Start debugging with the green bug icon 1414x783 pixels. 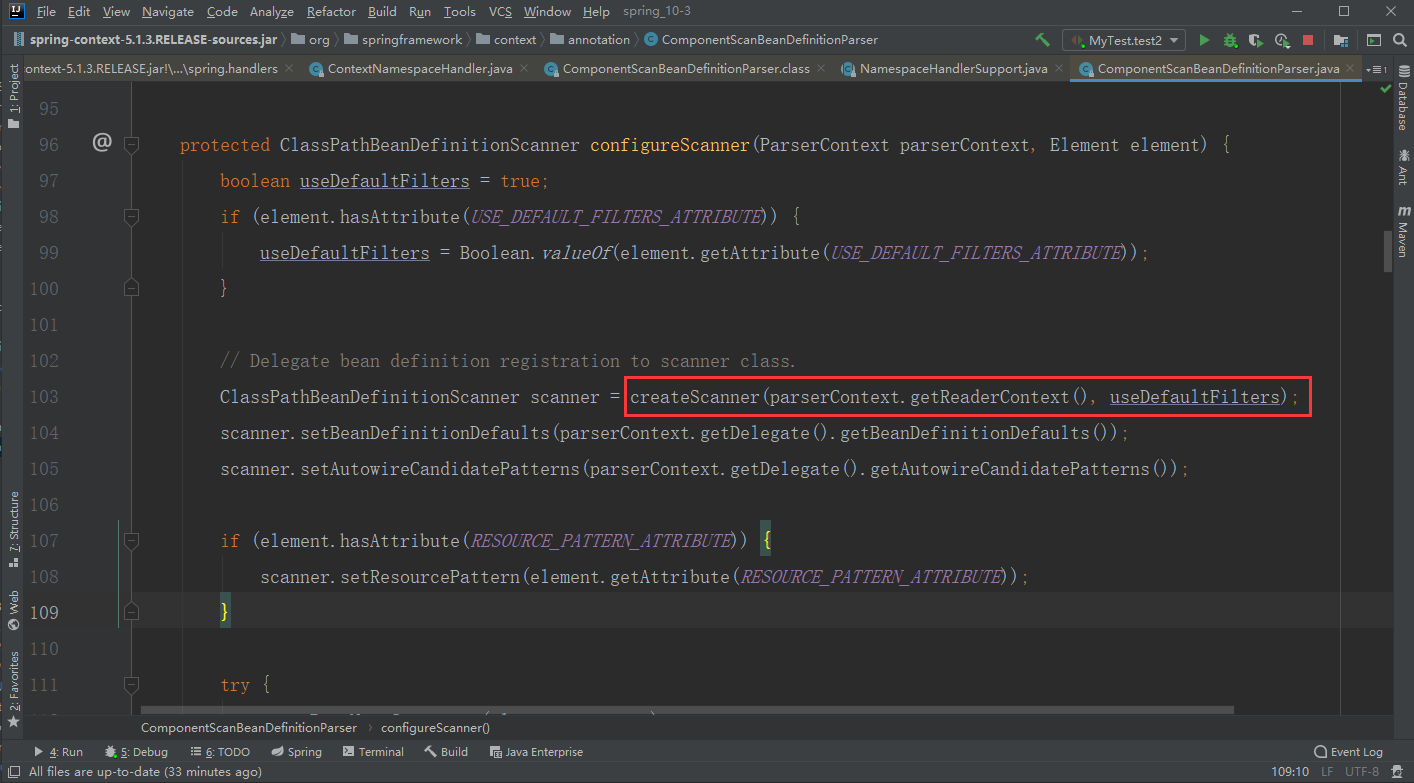[x=1230, y=40]
